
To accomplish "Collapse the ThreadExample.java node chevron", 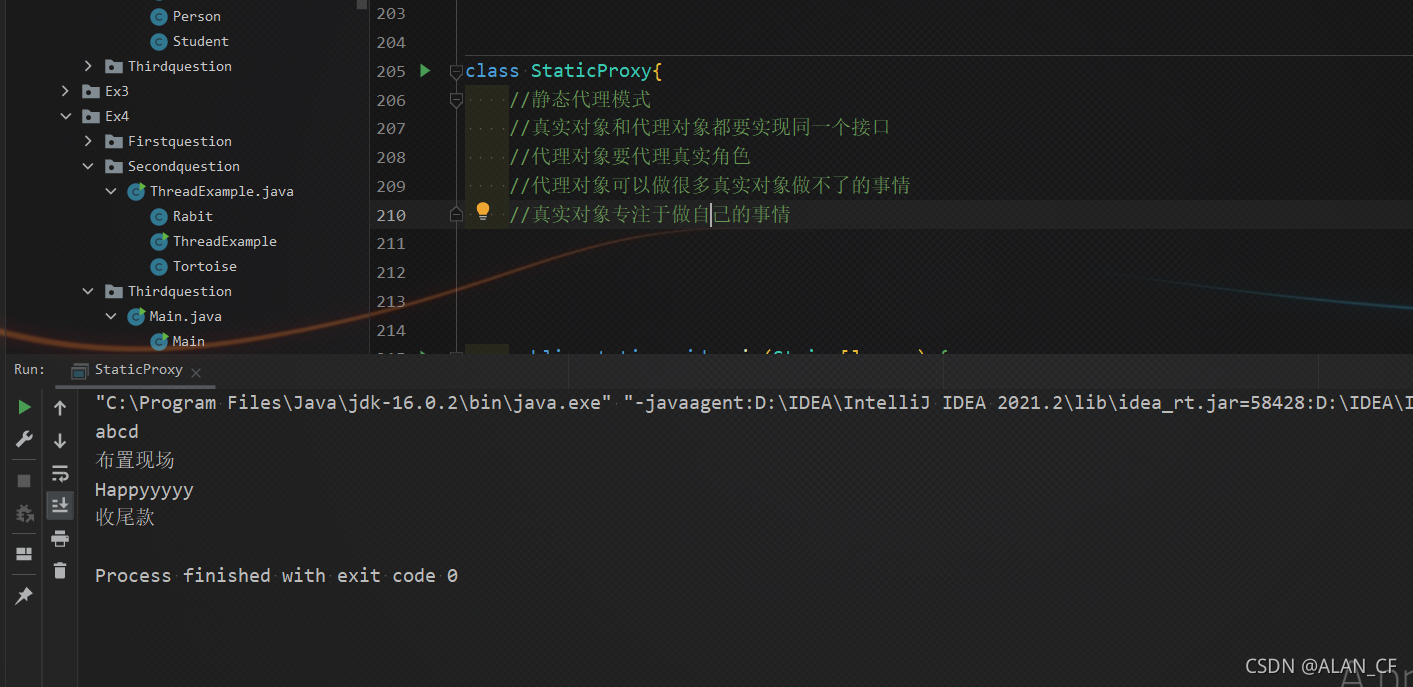I will pyautogui.click(x=111, y=191).
